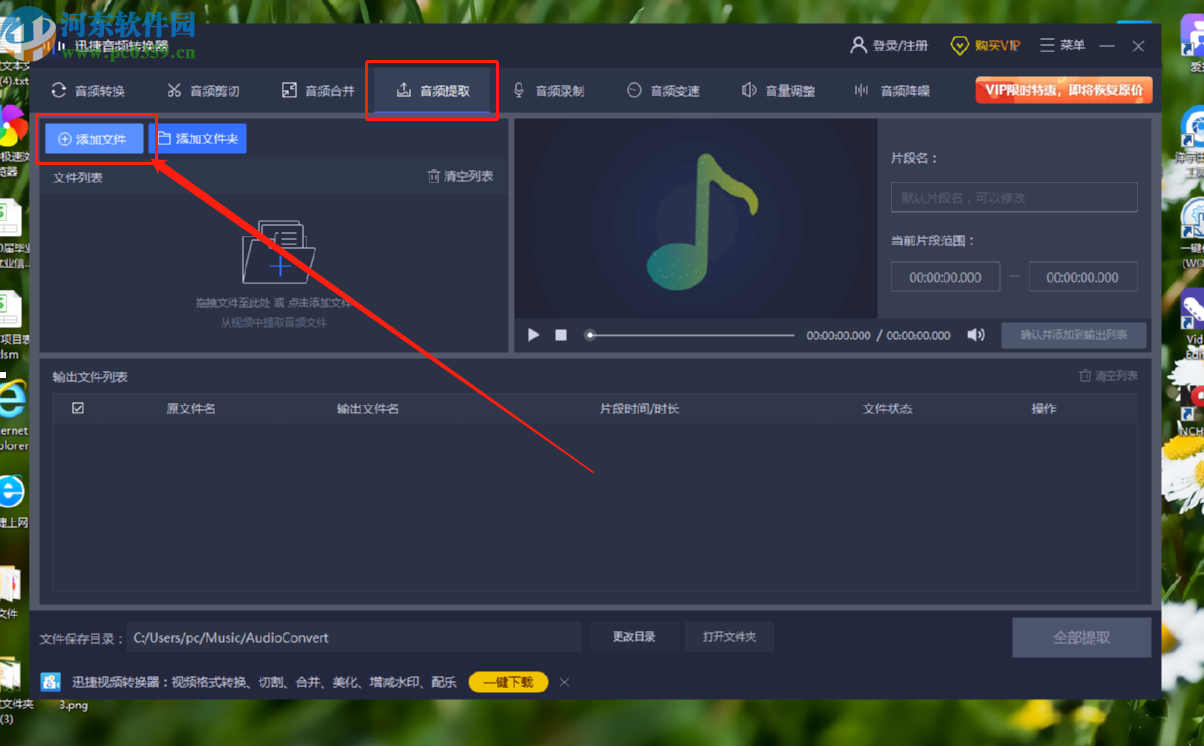Click the 片段名 input field
The width and height of the screenshot is (1204, 746).
pyautogui.click(x=1013, y=197)
